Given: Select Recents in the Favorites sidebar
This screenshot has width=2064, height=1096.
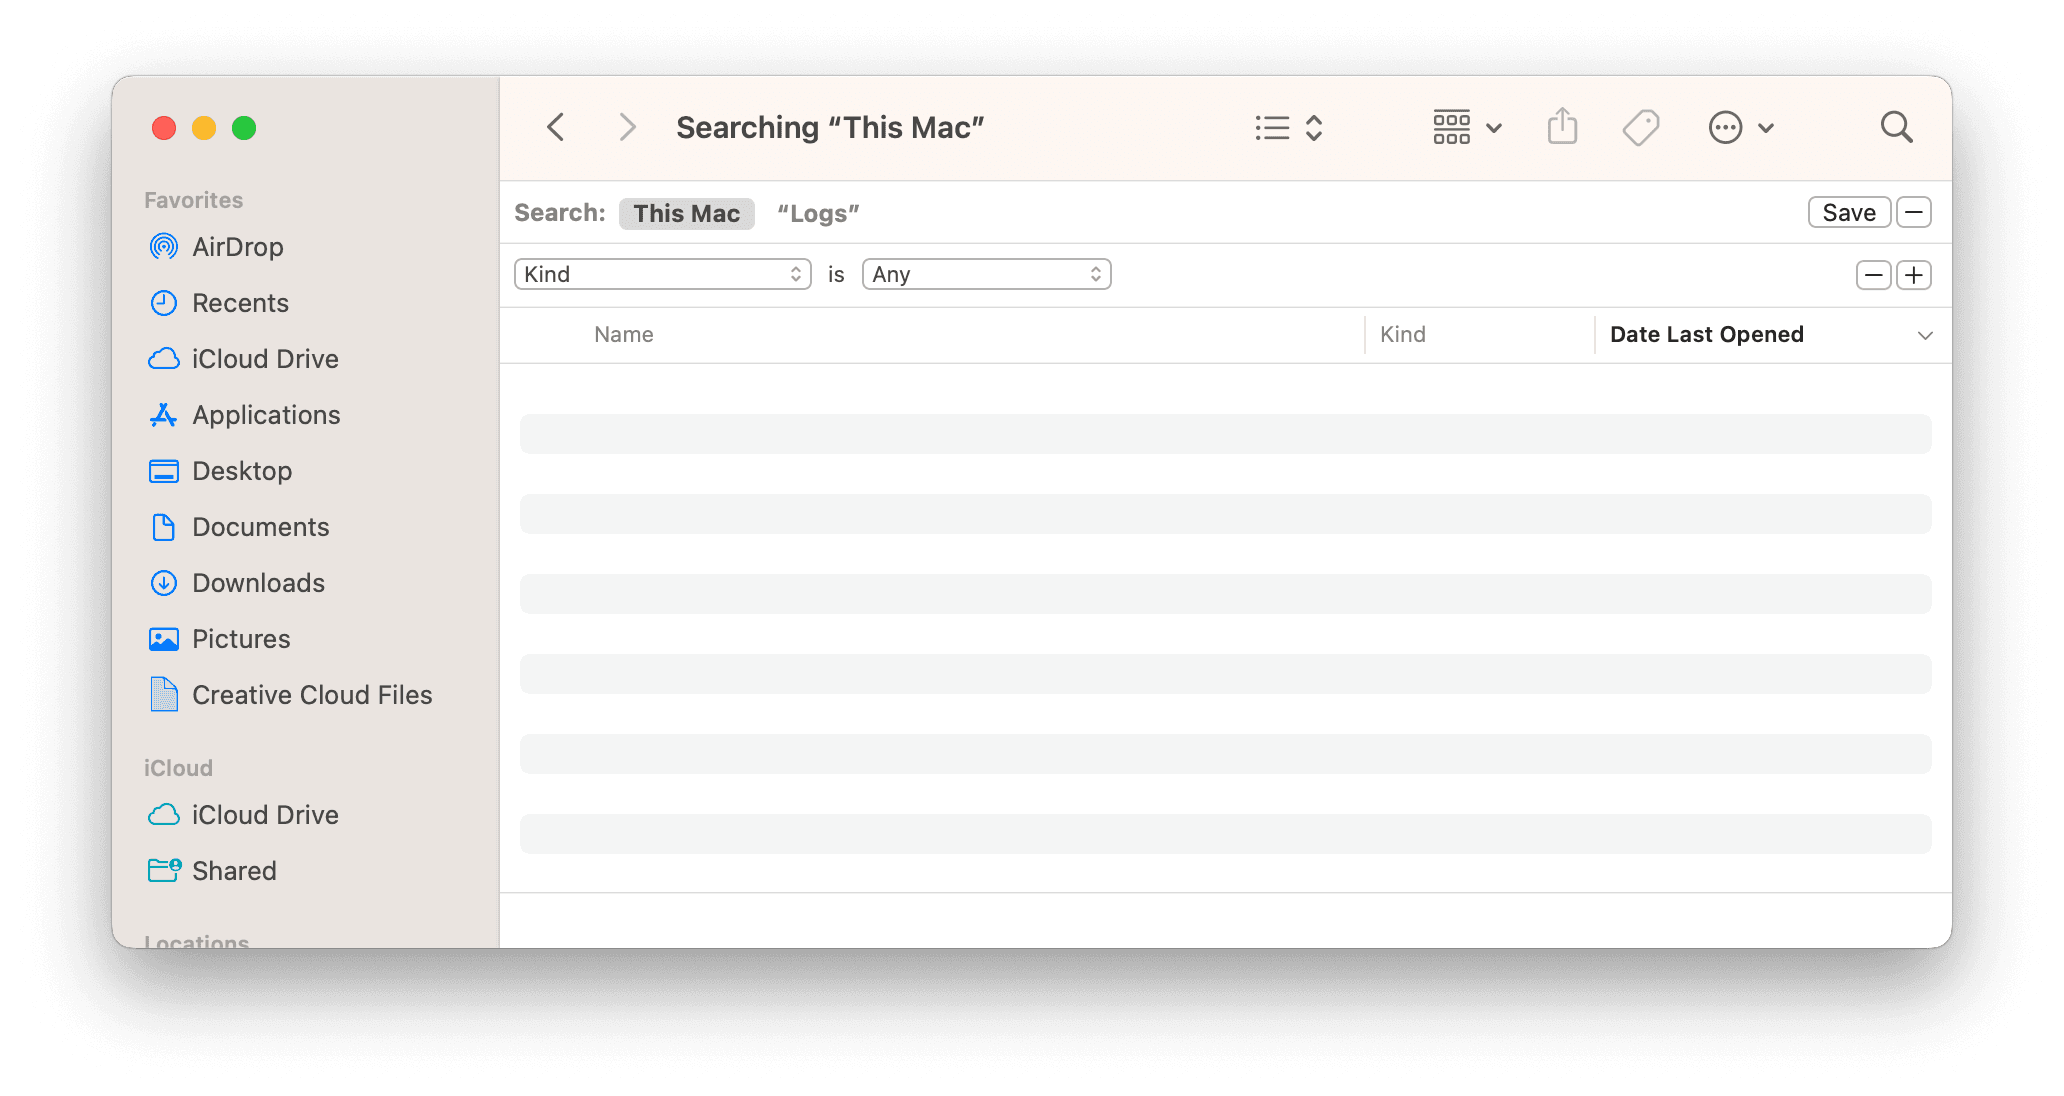Looking at the screenshot, I should [x=240, y=302].
